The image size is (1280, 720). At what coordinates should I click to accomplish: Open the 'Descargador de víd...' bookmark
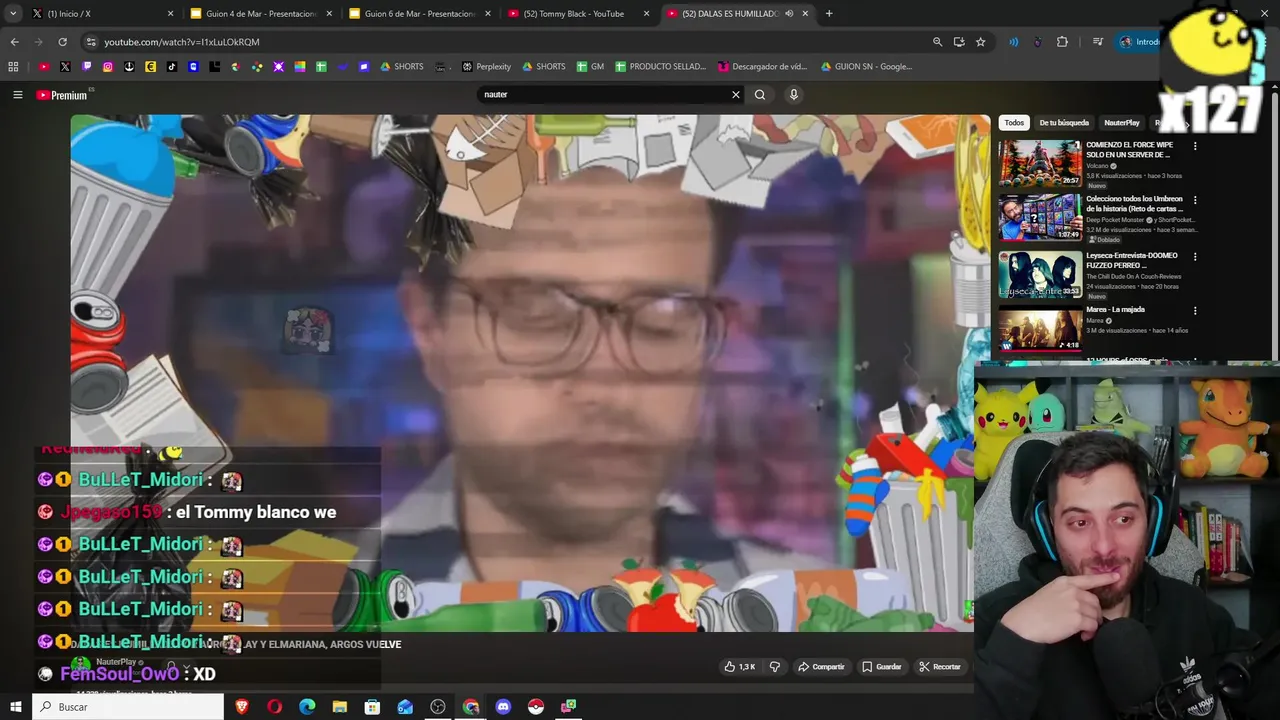(762, 67)
